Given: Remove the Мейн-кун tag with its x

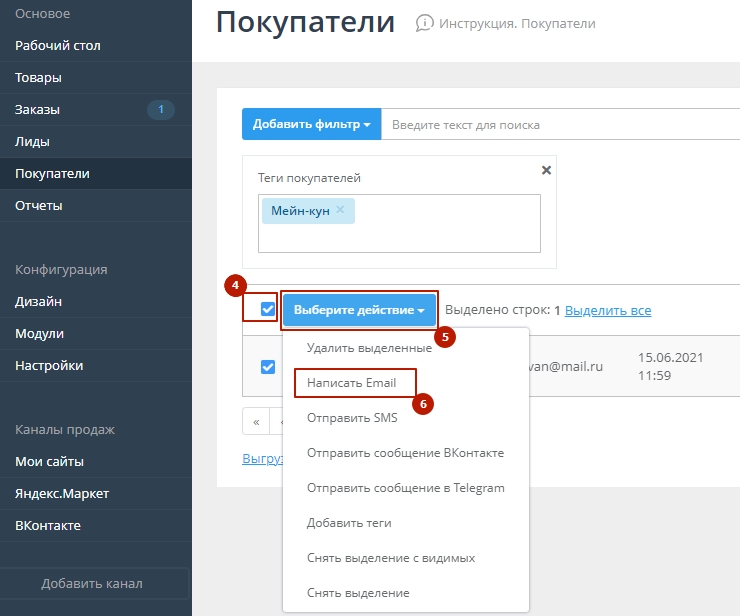Looking at the screenshot, I should (x=340, y=210).
